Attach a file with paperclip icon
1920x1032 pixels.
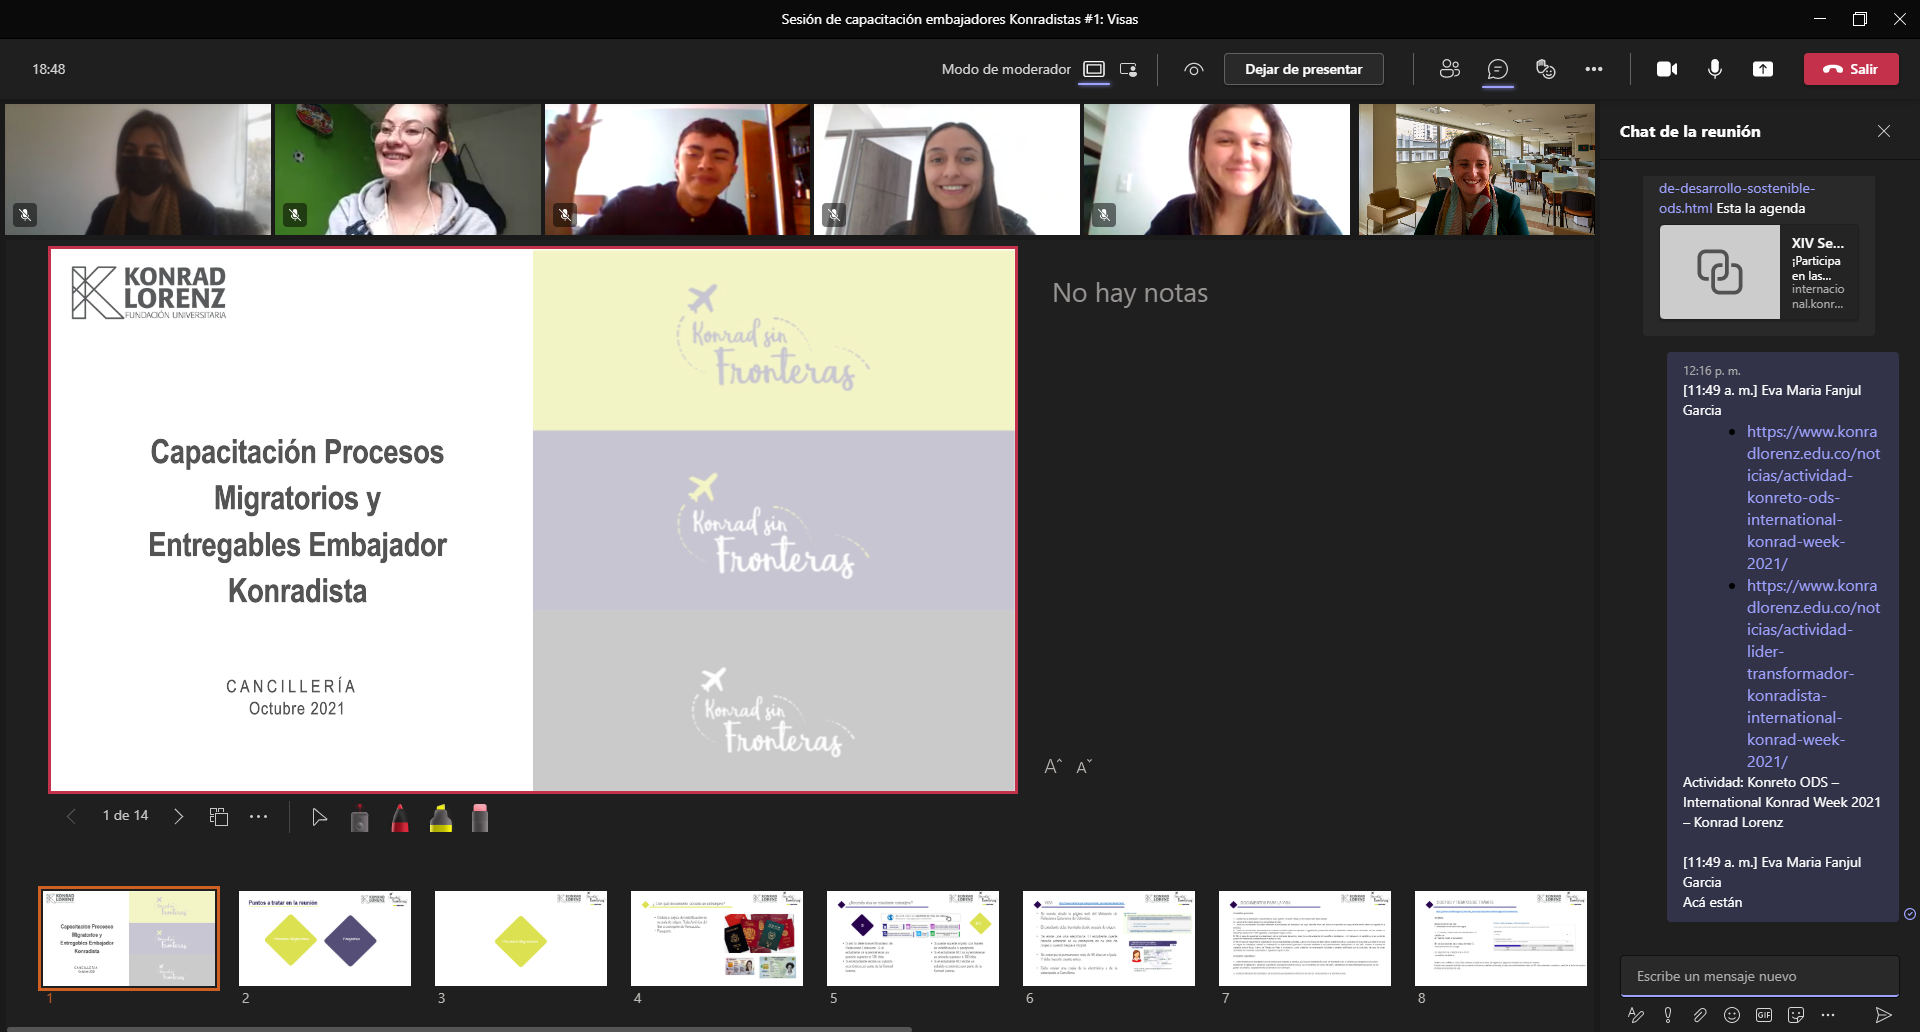click(x=1700, y=1015)
